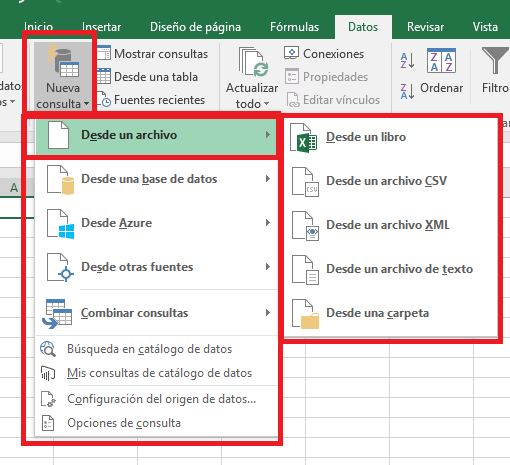Open the Actualizar todo dropdown arrow

coord(266,104)
